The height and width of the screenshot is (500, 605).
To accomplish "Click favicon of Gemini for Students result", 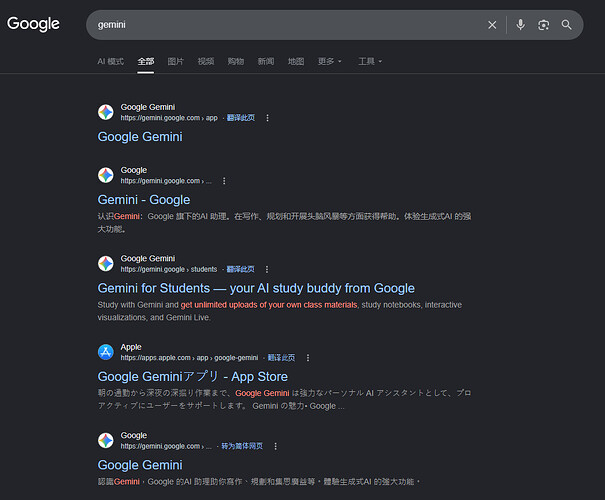I will click(106, 264).
